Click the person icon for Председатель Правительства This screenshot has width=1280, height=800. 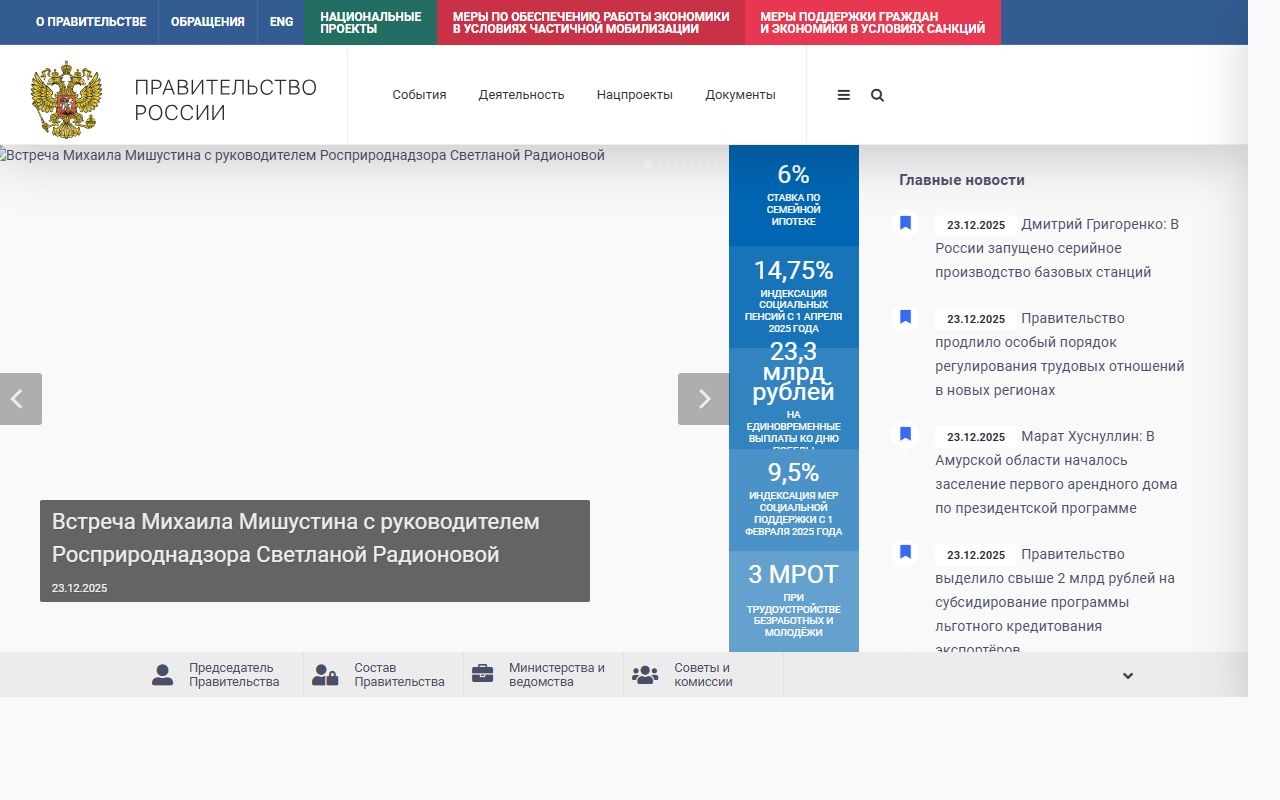click(x=163, y=675)
